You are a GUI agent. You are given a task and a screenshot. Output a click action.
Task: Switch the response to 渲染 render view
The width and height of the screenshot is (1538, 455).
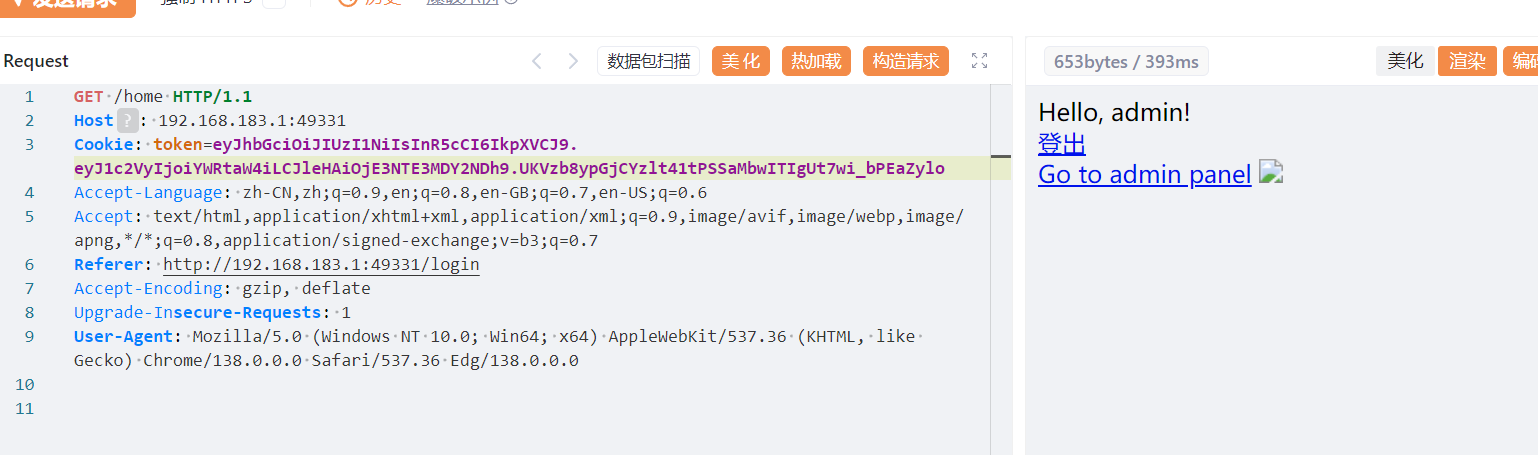1467,61
